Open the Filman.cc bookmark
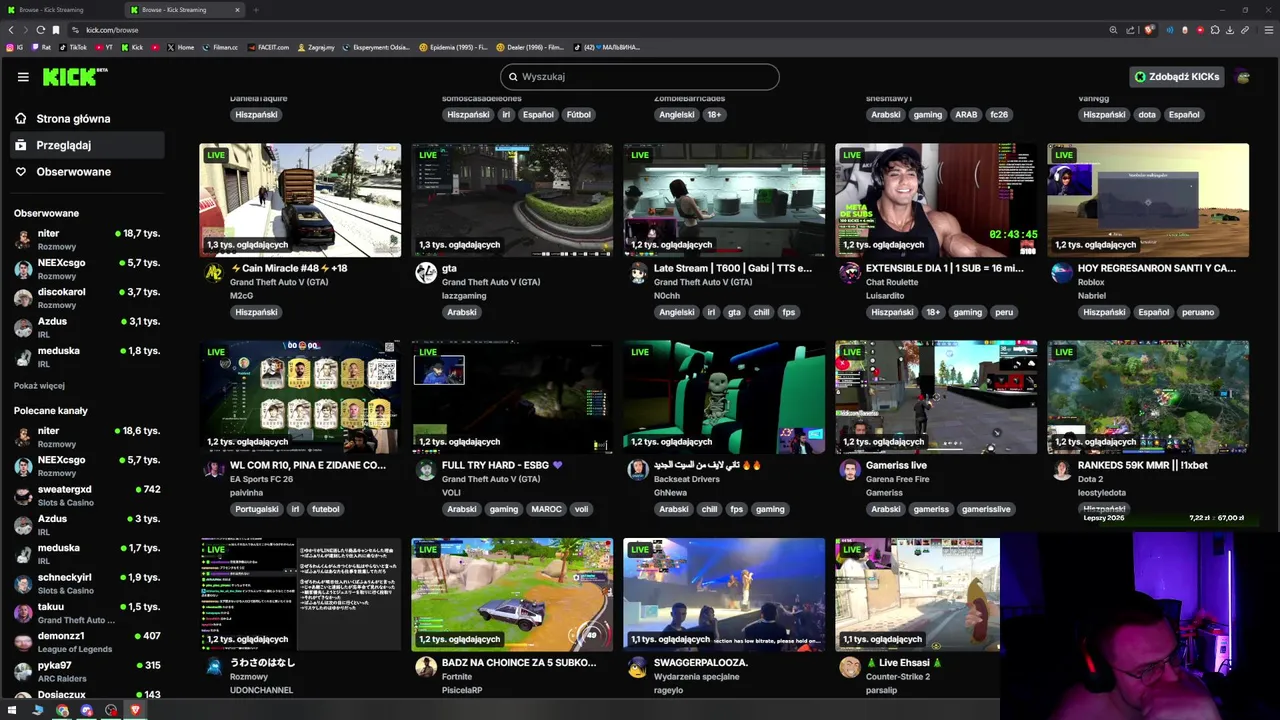Viewport: 1280px width, 720px height. [x=220, y=47]
